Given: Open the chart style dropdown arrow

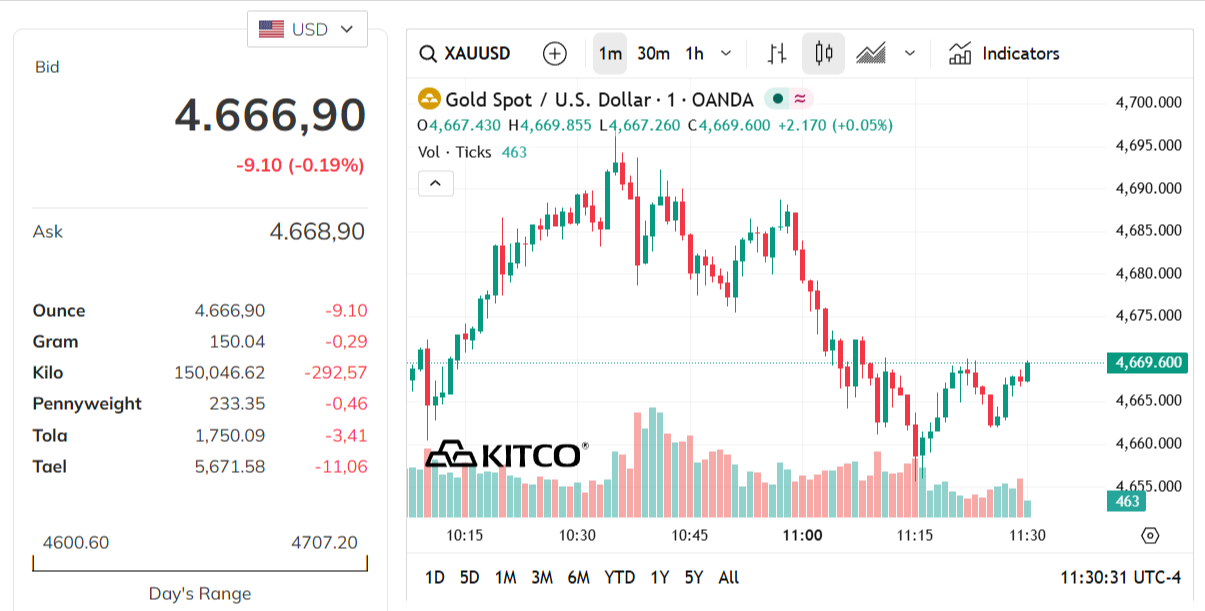Looking at the screenshot, I should (x=908, y=53).
